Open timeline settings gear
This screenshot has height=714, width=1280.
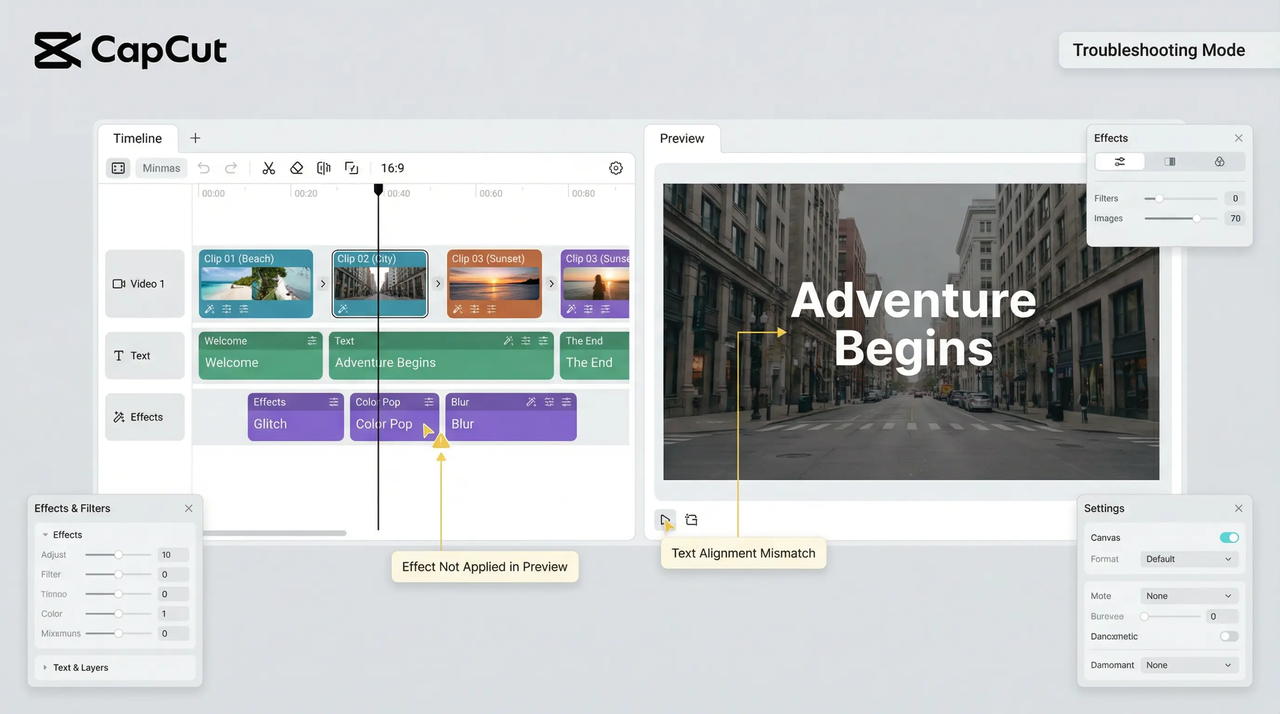pyautogui.click(x=616, y=168)
